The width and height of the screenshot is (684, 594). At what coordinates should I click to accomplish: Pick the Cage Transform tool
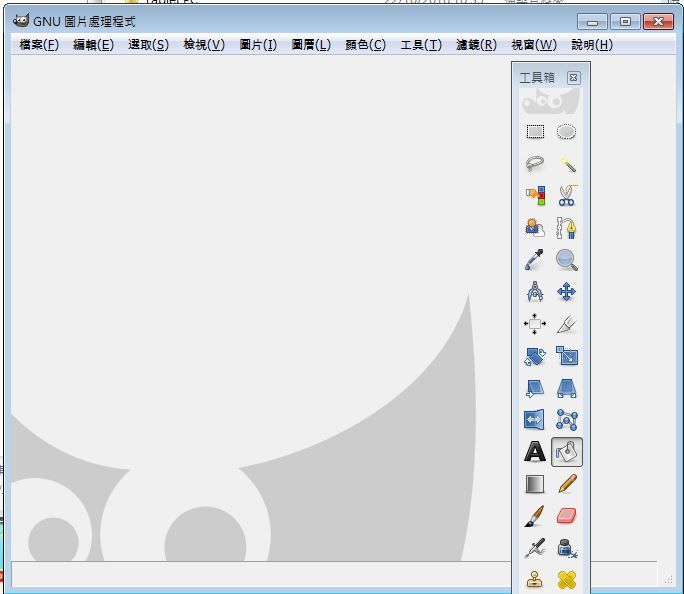566,420
